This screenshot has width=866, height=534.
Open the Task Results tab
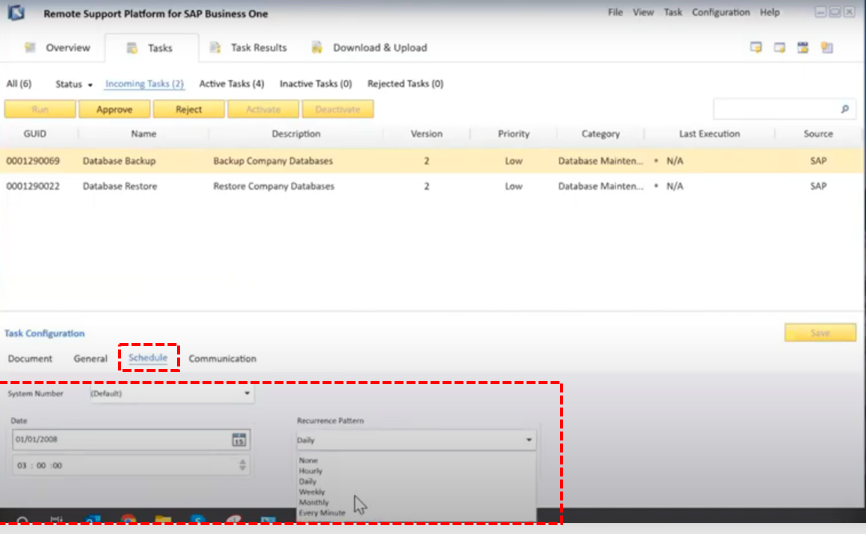tap(249, 48)
